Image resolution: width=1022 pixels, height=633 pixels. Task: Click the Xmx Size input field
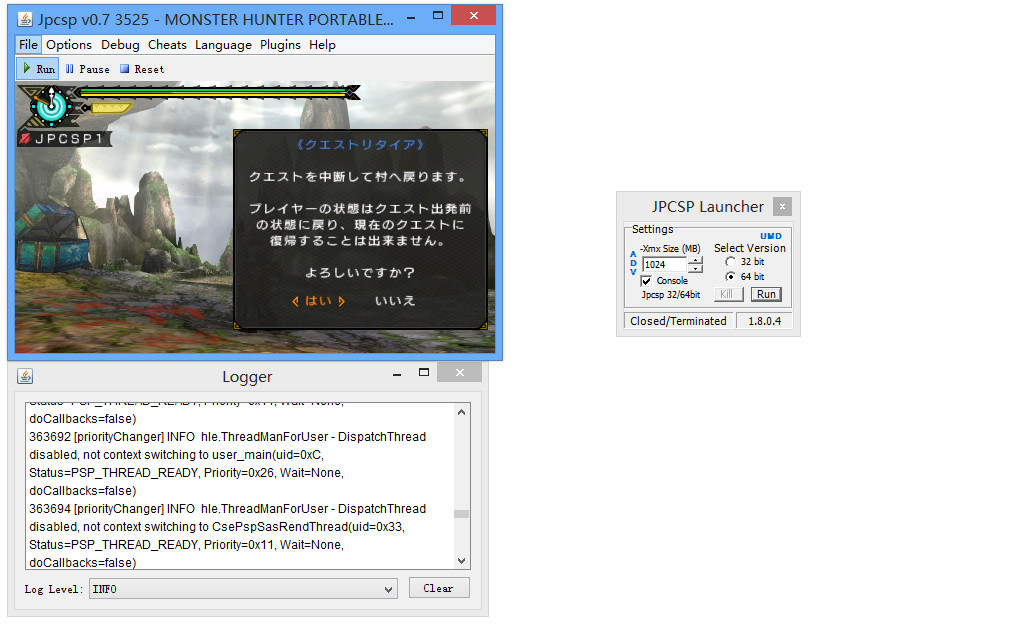click(664, 265)
